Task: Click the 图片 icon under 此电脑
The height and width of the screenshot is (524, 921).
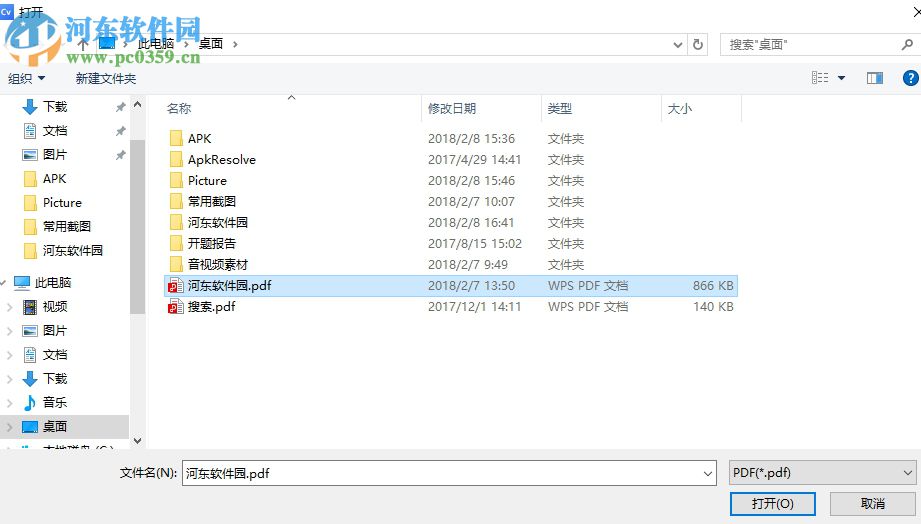Action: tap(30, 331)
